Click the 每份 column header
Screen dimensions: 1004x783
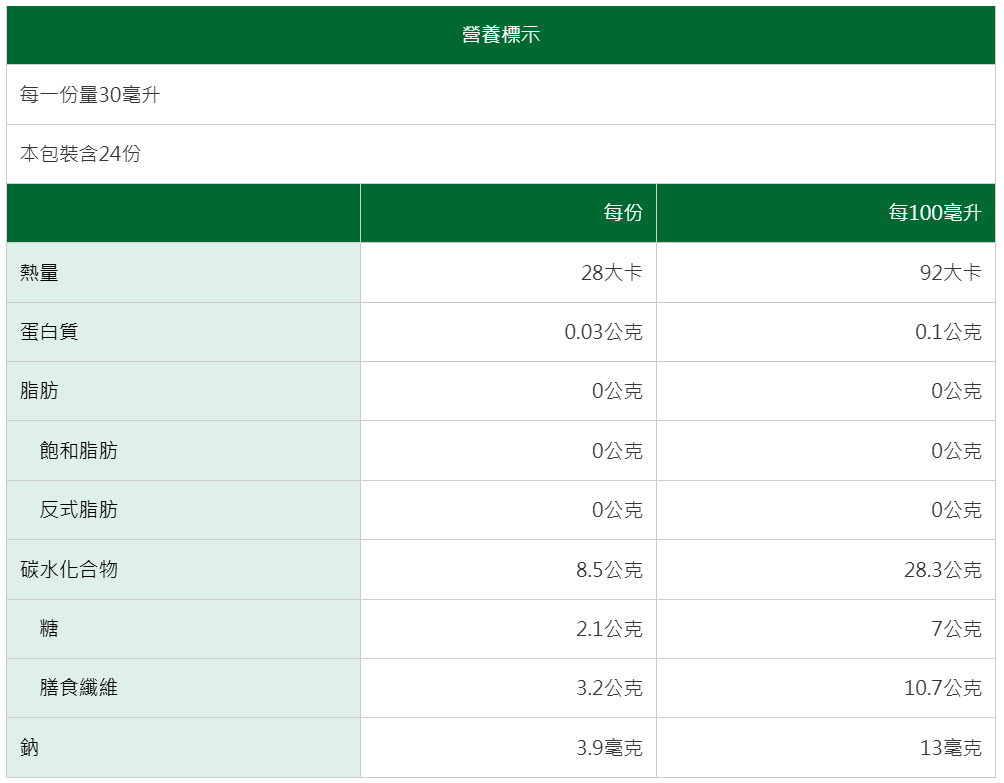(622, 213)
